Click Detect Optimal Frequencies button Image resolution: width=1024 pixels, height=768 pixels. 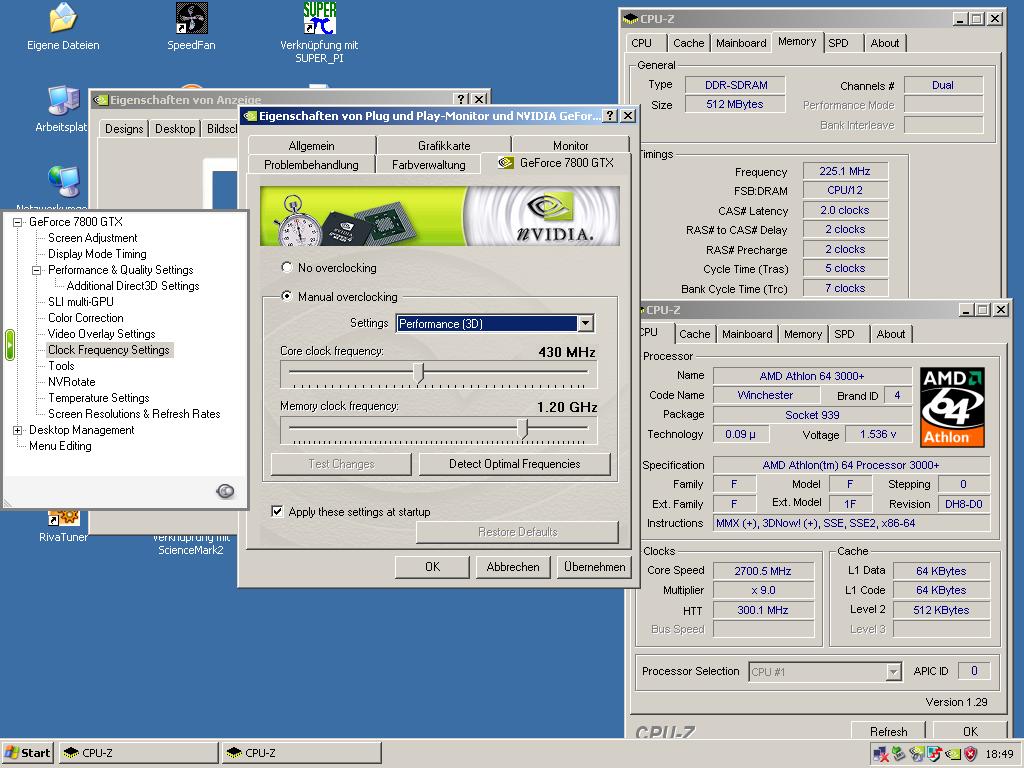[515, 464]
